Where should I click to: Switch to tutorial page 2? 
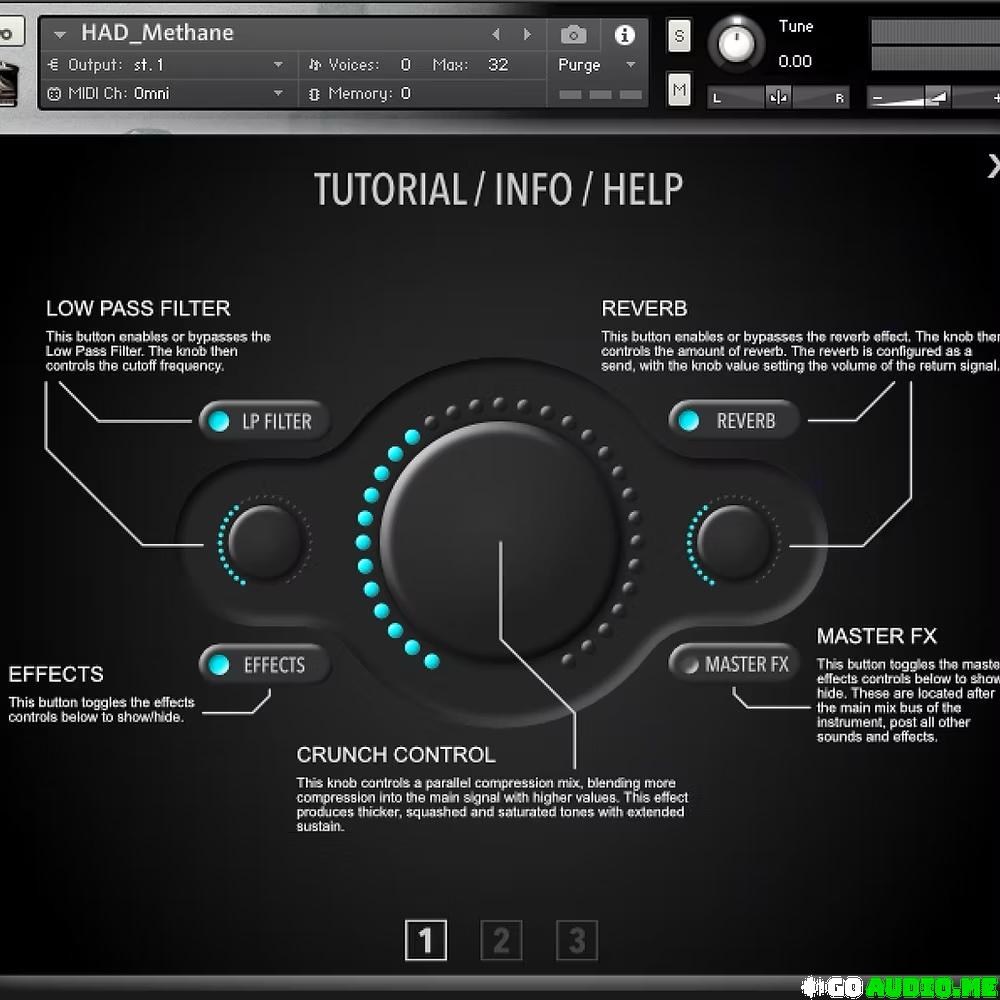[x=501, y=940]
